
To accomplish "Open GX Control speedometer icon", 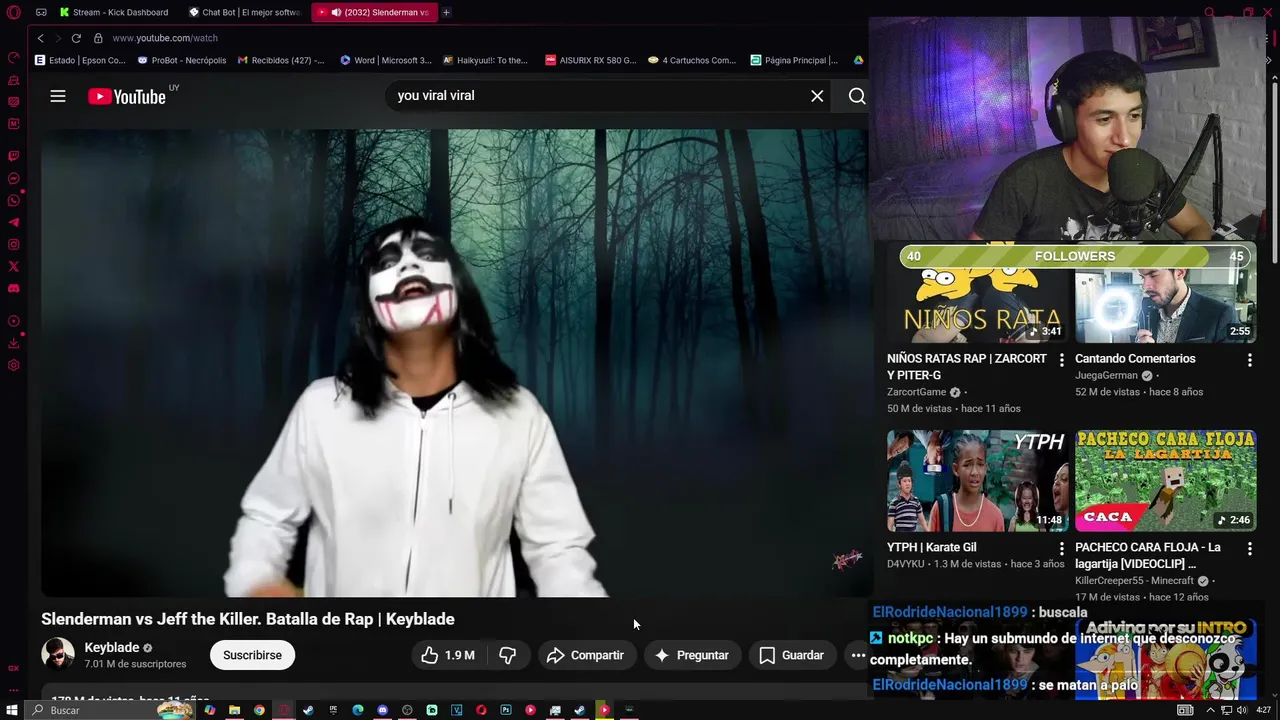I will pyautogui.click(x=13, y=58).
